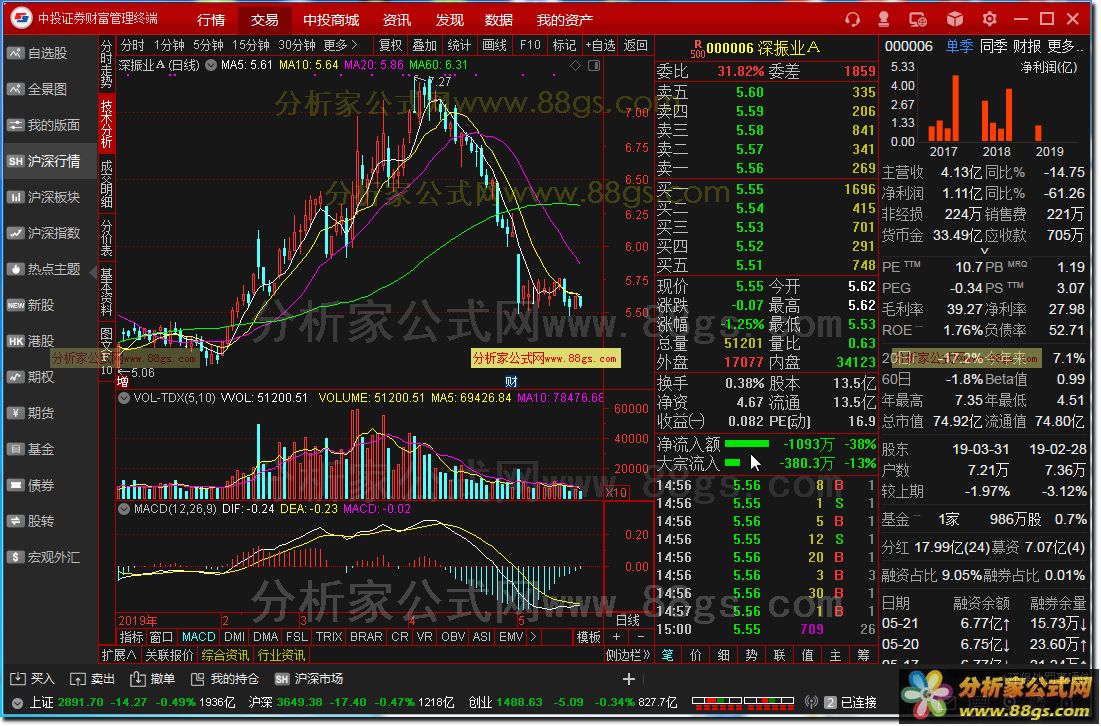Screen dimensions: 1101x726
Task: Open 更多.. in the financial panel
Action: 1065,46
